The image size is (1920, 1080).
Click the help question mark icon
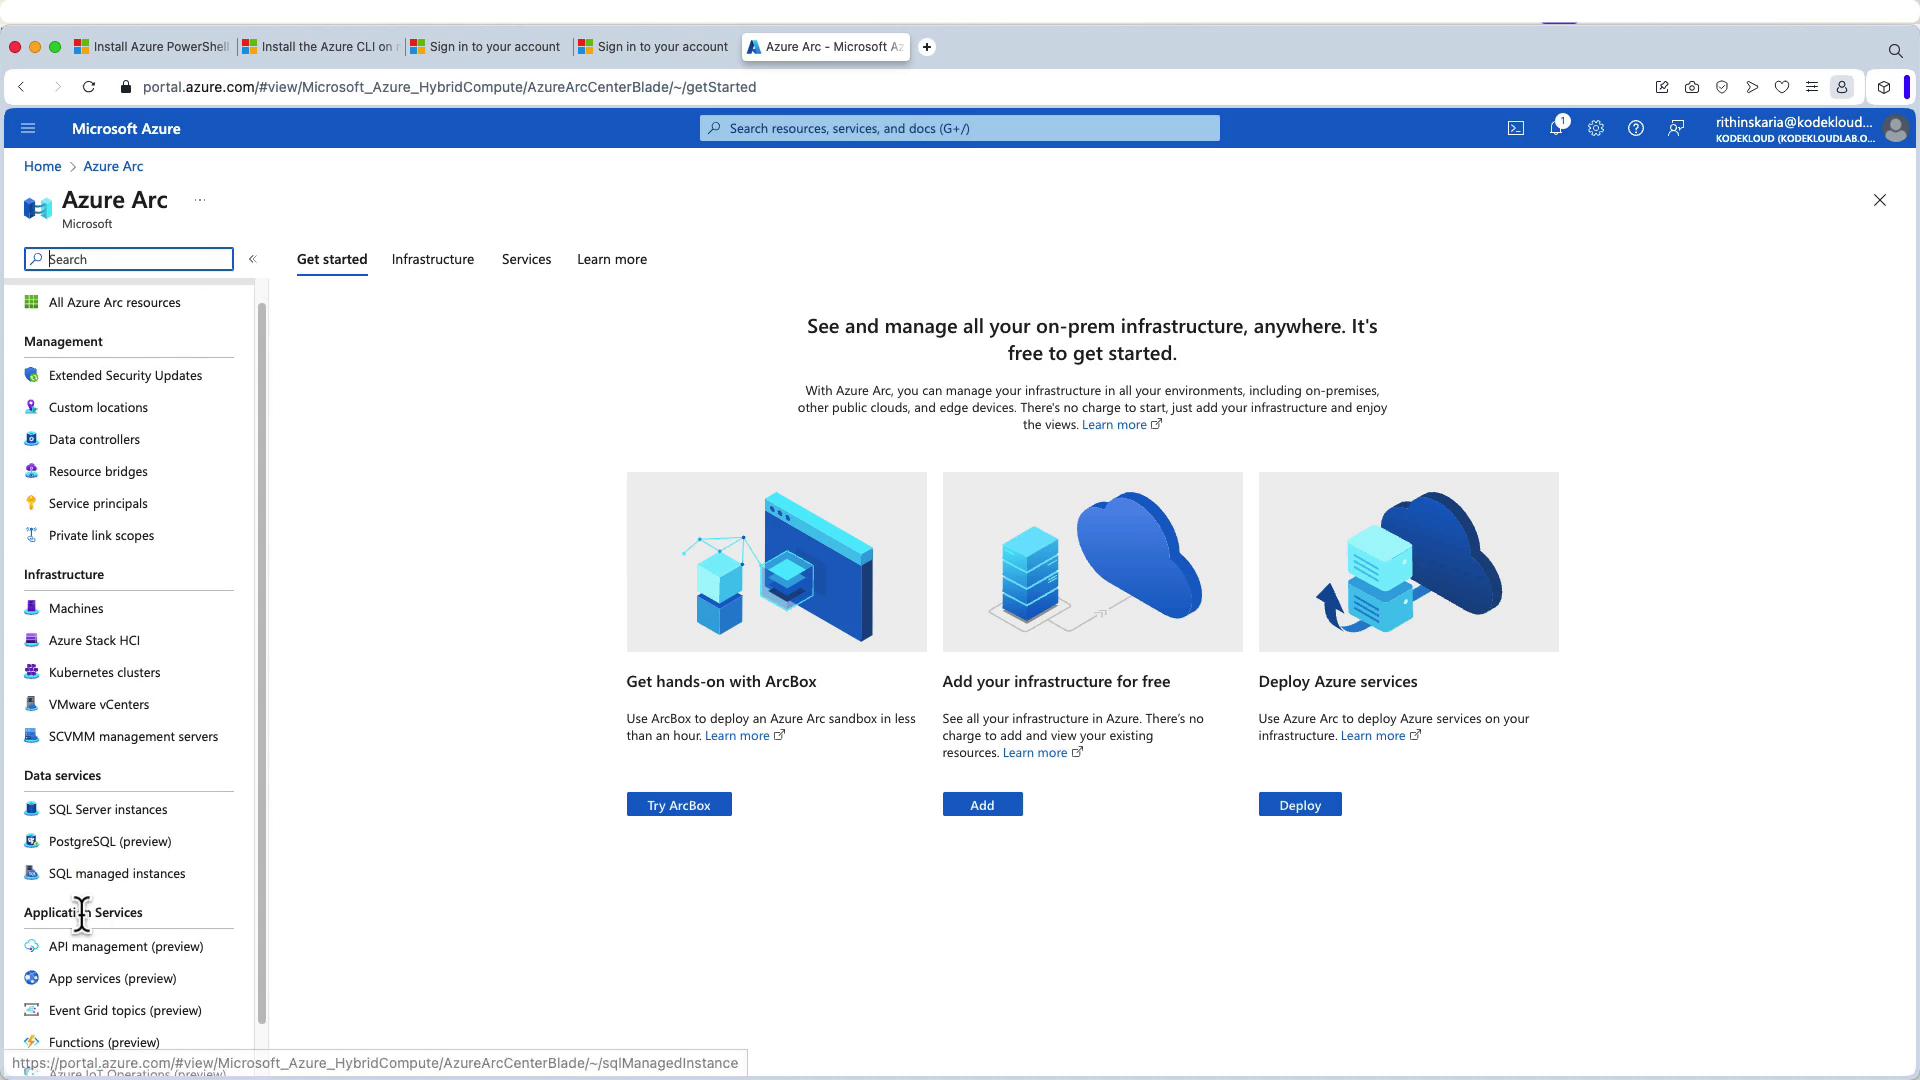coord(1636,128)
